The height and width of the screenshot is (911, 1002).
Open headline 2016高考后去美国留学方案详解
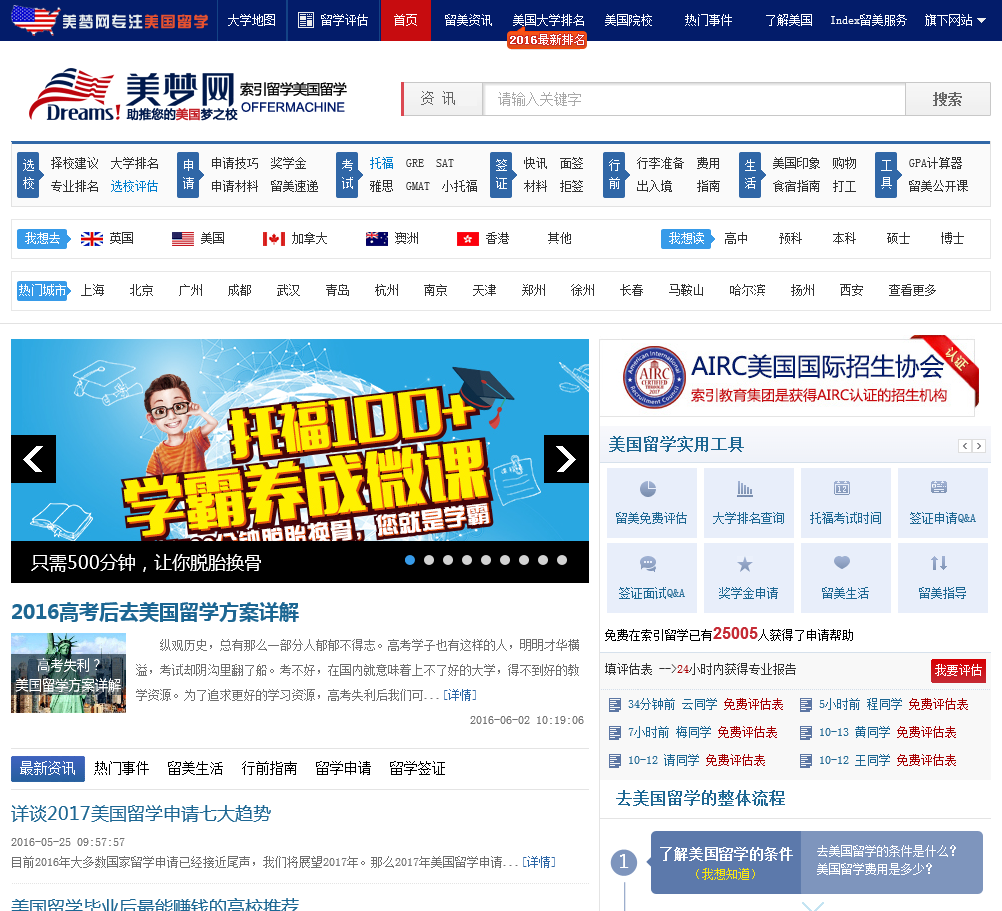(x=155, y=612)
